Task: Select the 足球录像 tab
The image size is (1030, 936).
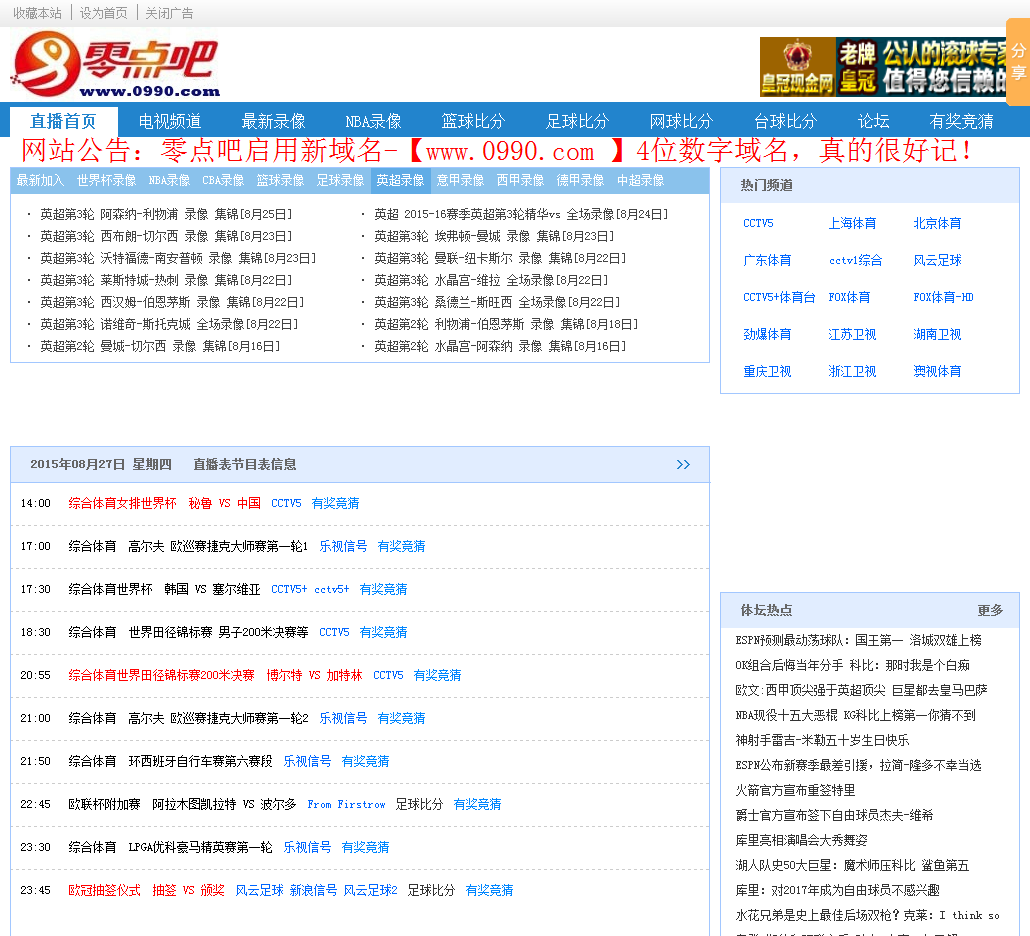Action: (340, 181)
